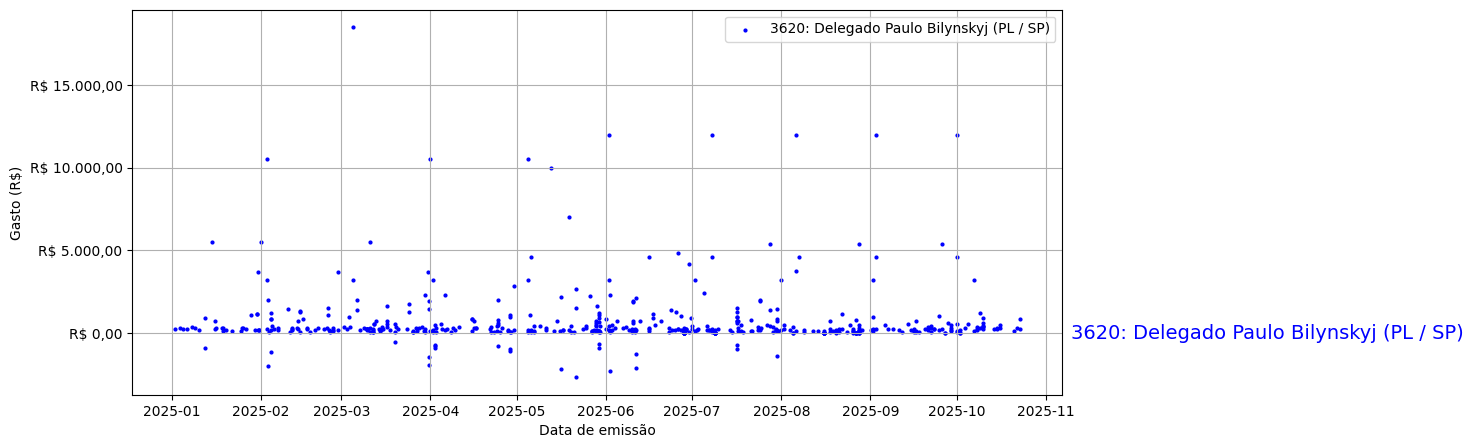Select the 2025-08 x-axis tick label
The width and height of the screenshot is (1473, 448).
781,410
